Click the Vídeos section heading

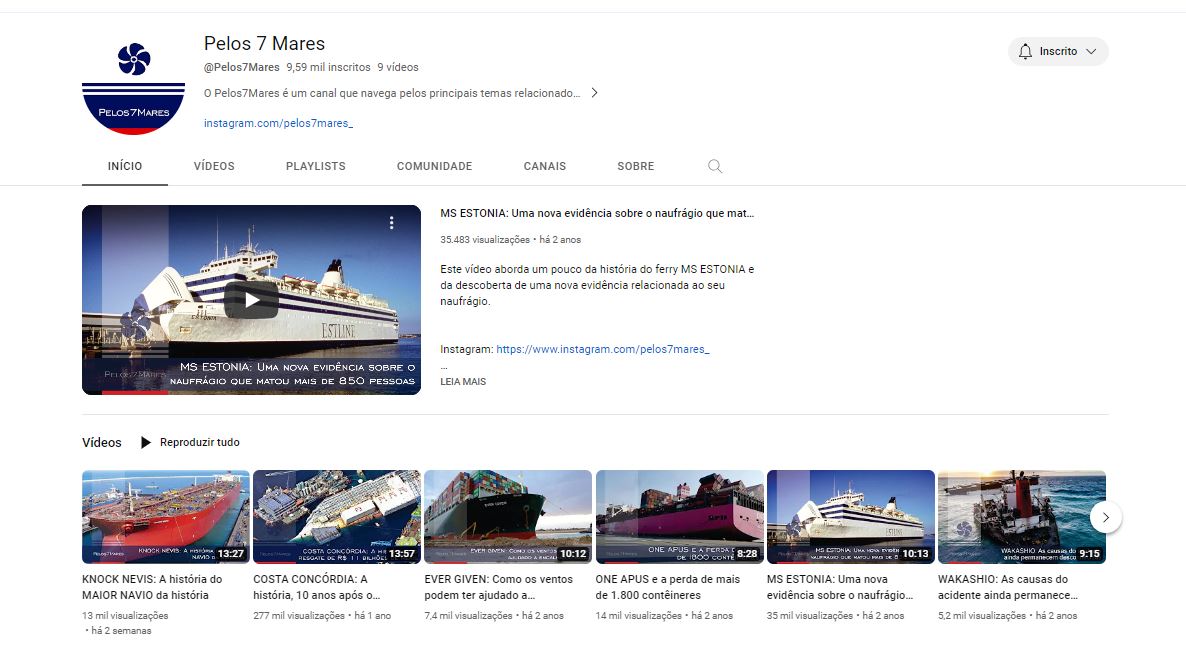click(101, 442)
